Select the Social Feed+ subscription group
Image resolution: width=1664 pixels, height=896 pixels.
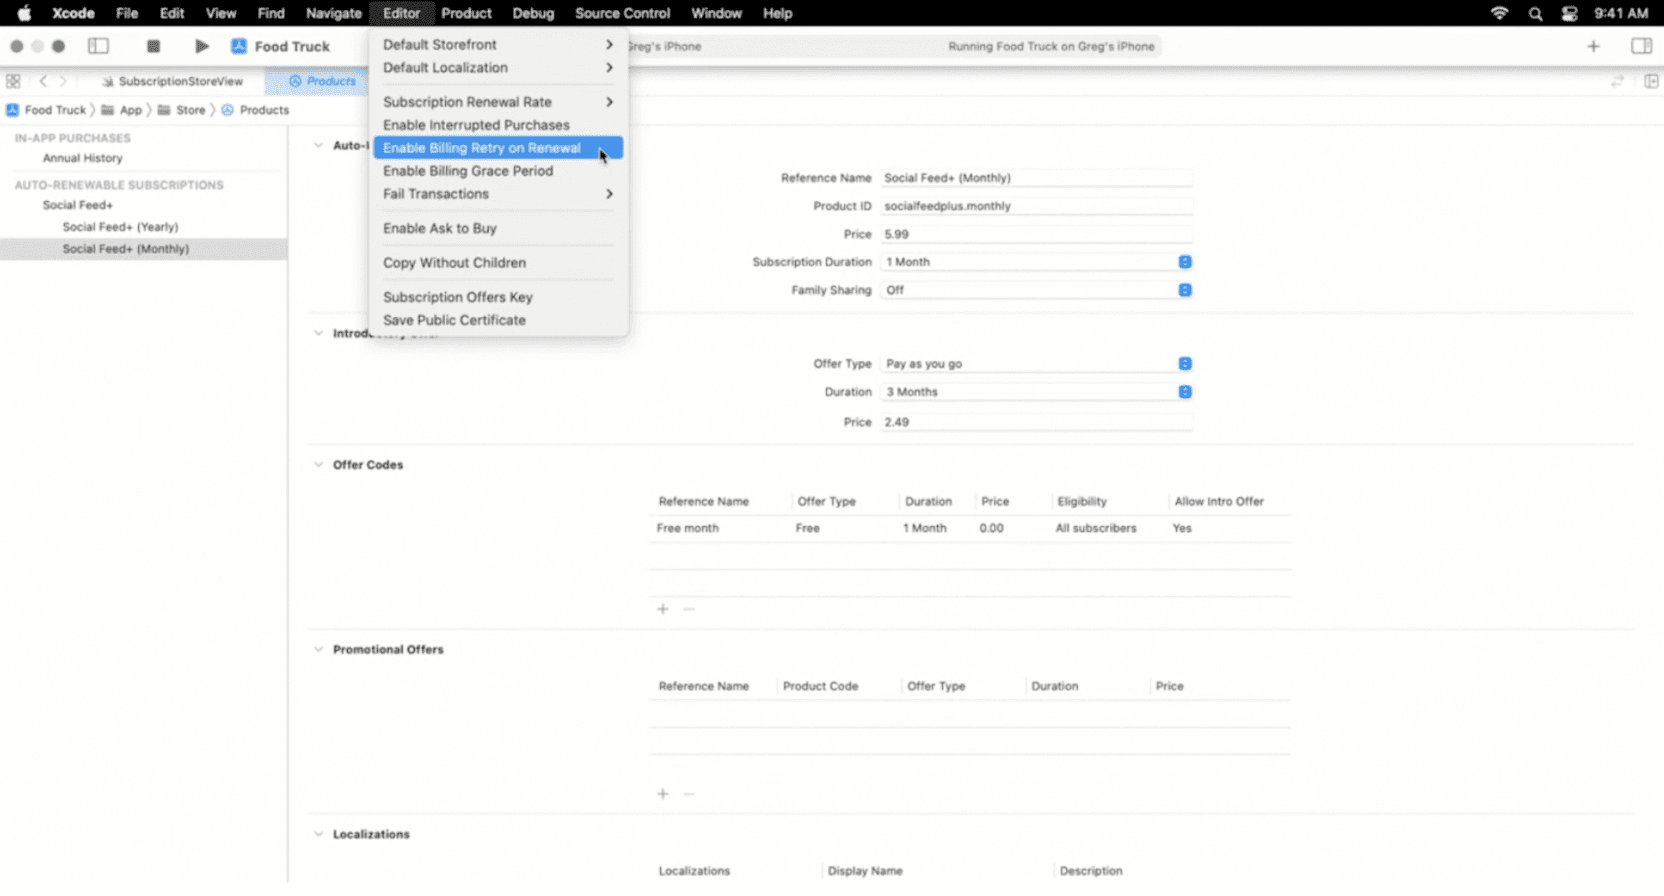tap(78, 205)
